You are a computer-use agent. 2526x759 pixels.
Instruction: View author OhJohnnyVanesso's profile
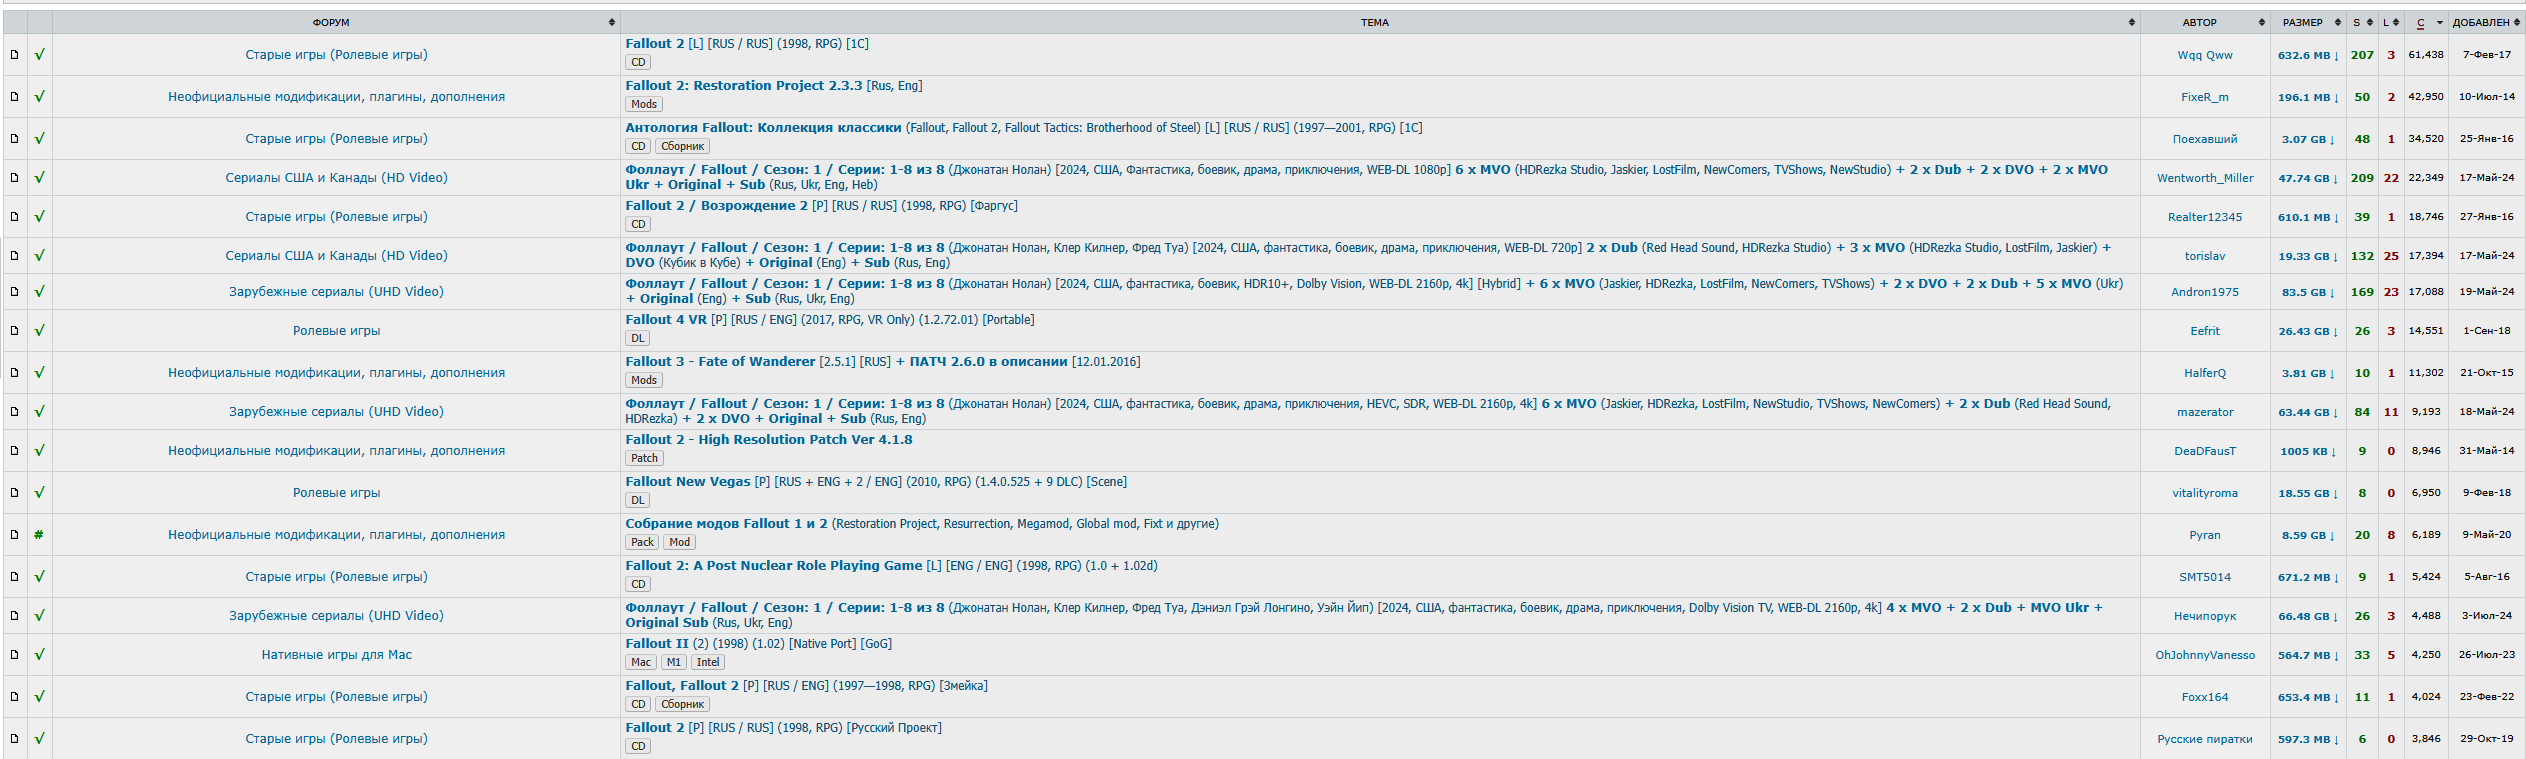[x=2205, y=655]
